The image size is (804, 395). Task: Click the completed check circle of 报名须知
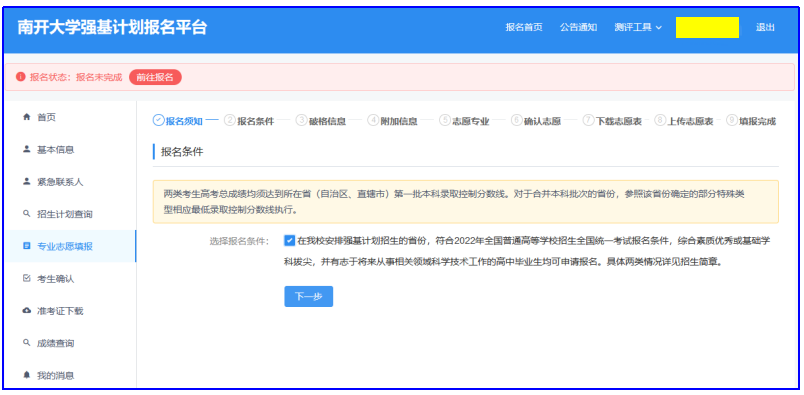(158, 121)
